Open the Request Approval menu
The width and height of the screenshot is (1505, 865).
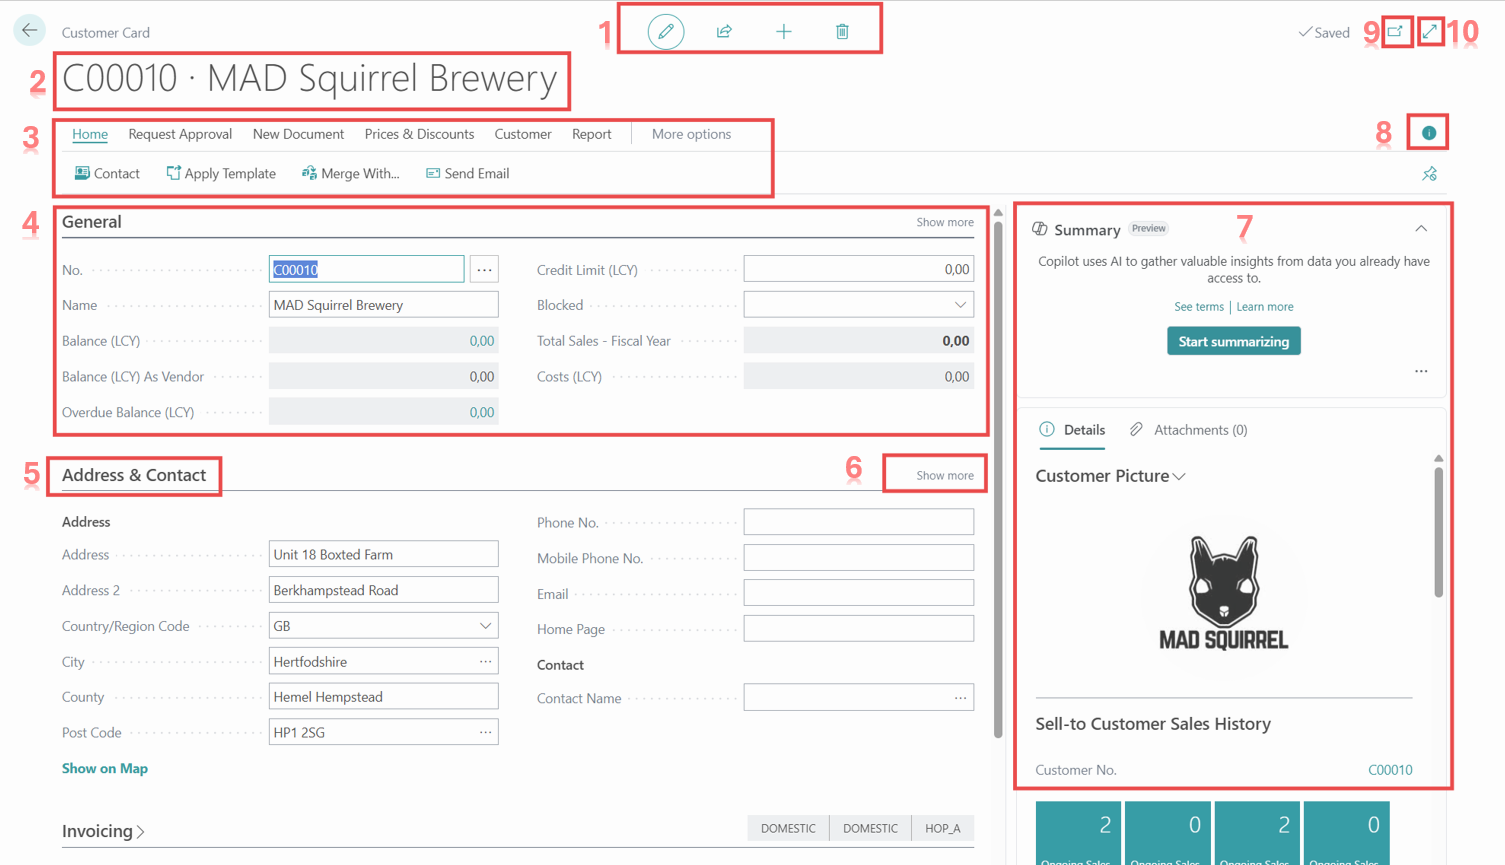(x=180, y=134)
